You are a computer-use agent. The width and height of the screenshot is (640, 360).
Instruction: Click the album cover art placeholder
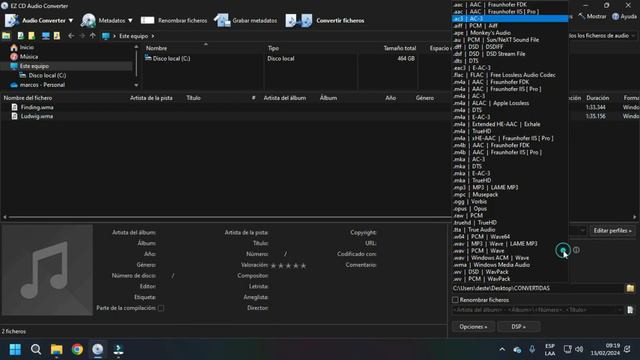(x=47, y=270)
